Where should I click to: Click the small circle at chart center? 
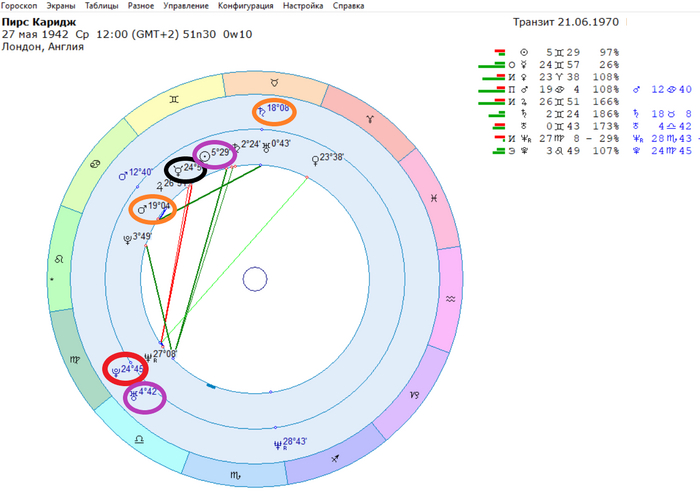click(x=255, y=278)
